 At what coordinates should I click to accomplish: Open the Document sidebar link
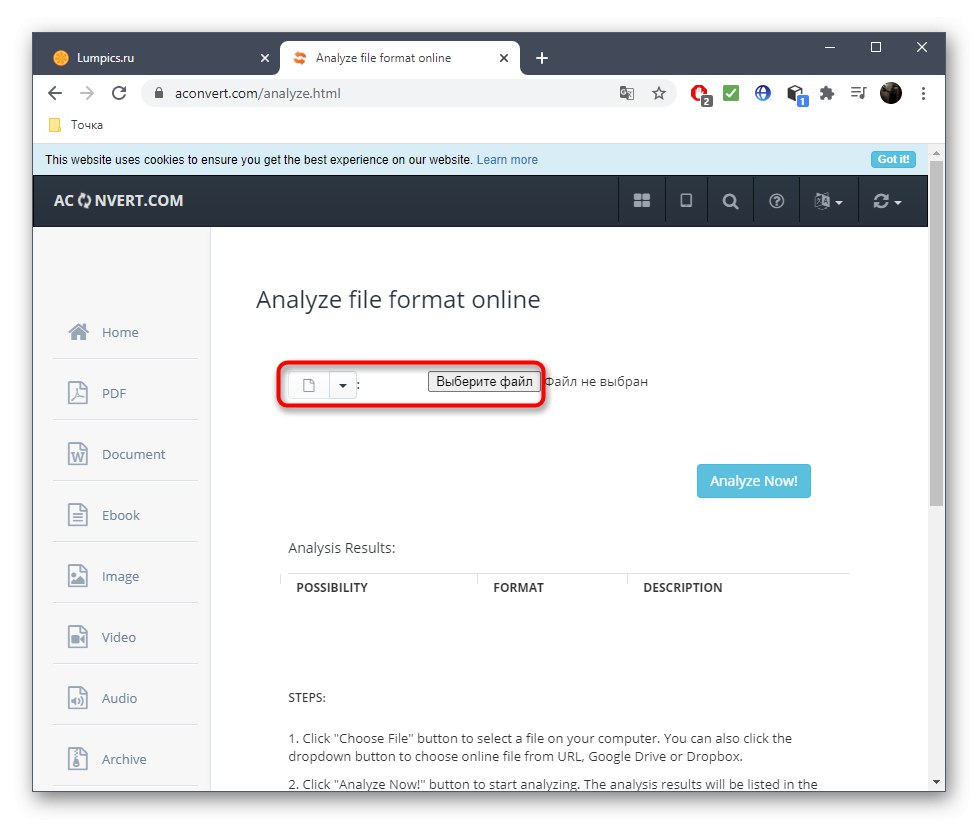click(x=133, y=454)
